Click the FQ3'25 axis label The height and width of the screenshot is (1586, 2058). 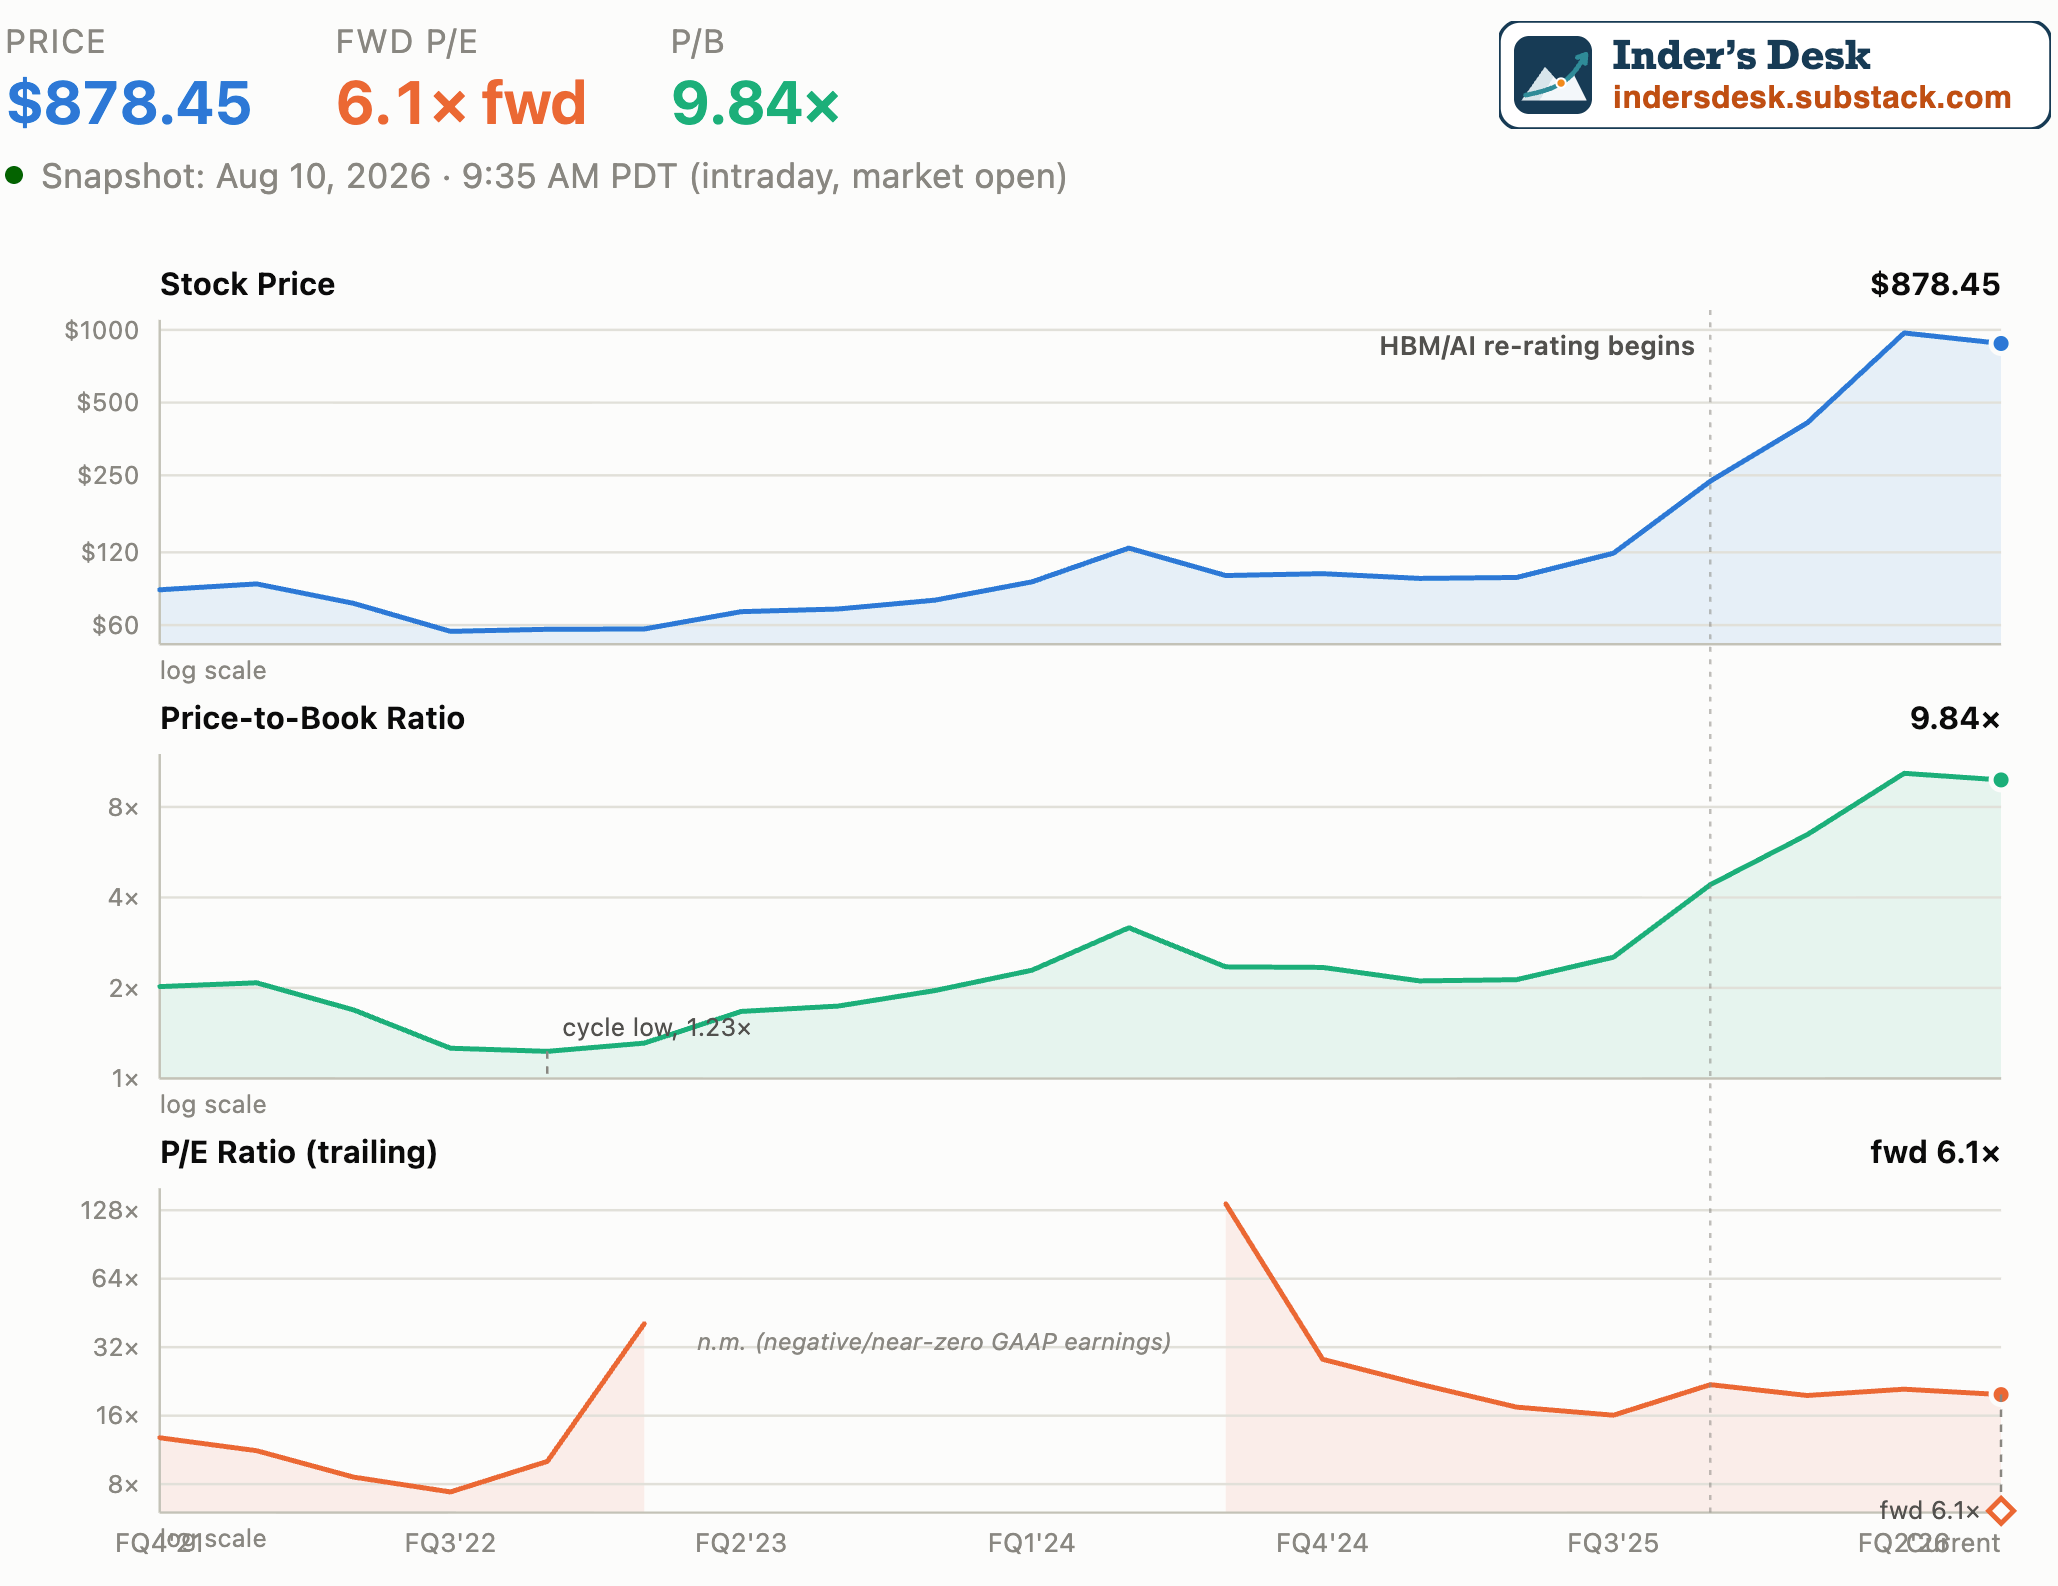coord(1613,1543)
